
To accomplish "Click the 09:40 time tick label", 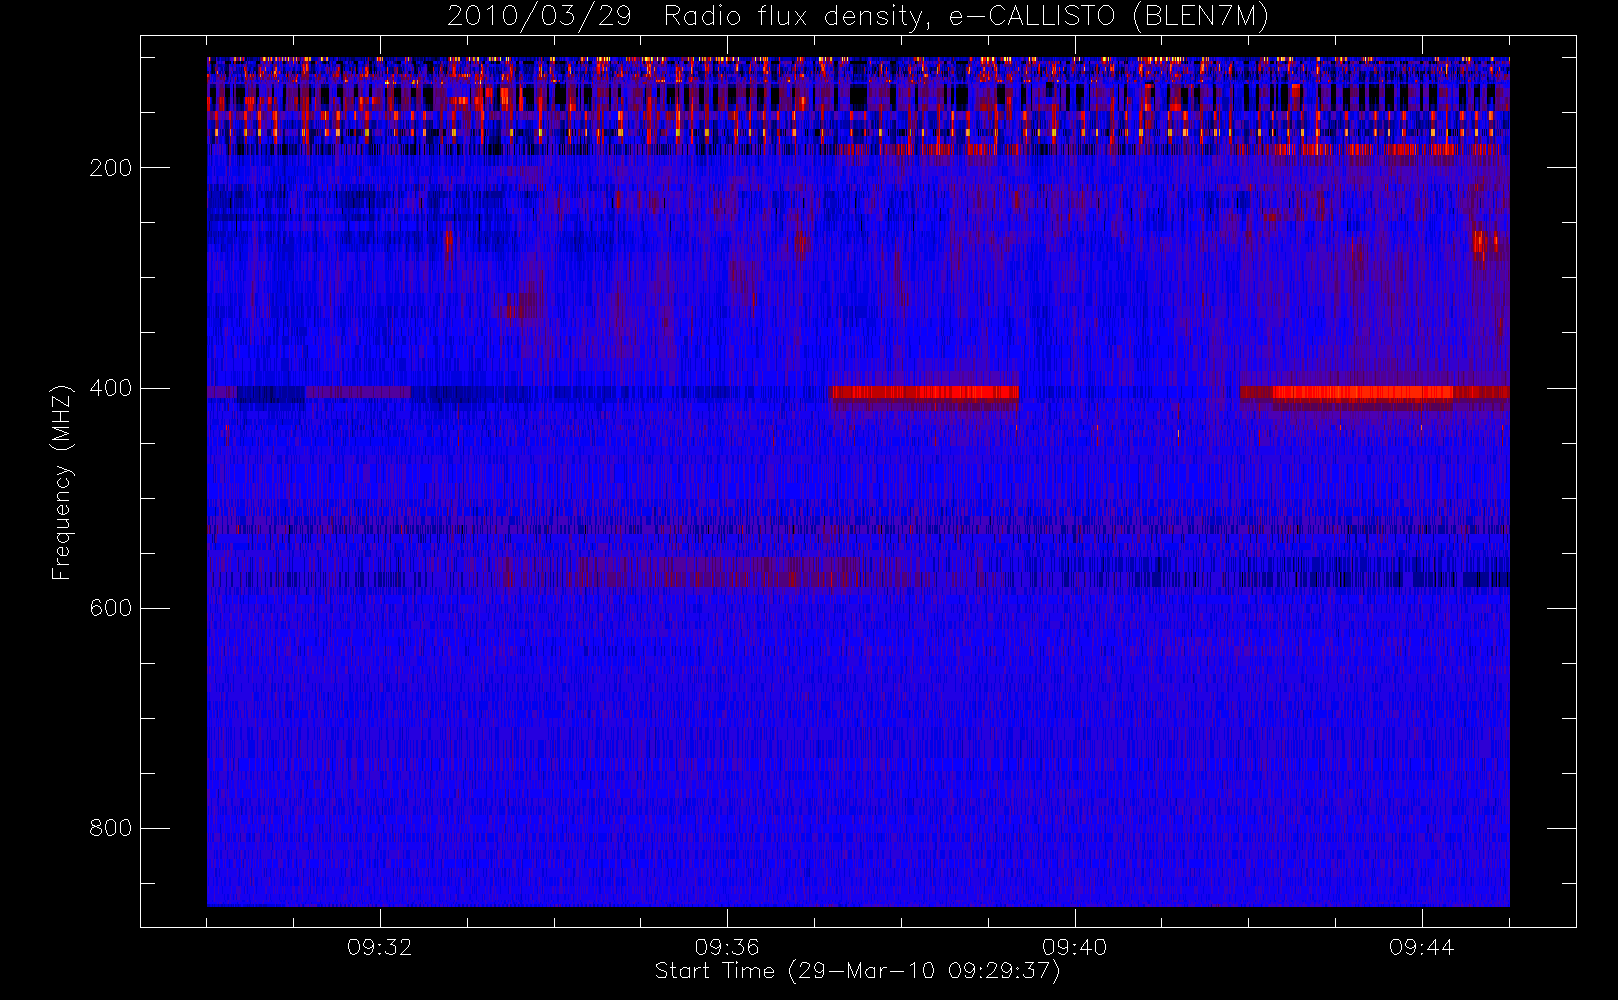I will 1074,947.
